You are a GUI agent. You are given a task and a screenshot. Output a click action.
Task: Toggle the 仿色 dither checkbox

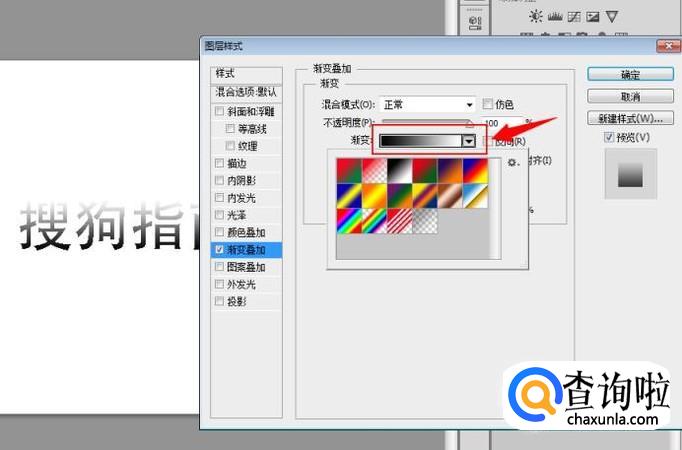[488, 104]
